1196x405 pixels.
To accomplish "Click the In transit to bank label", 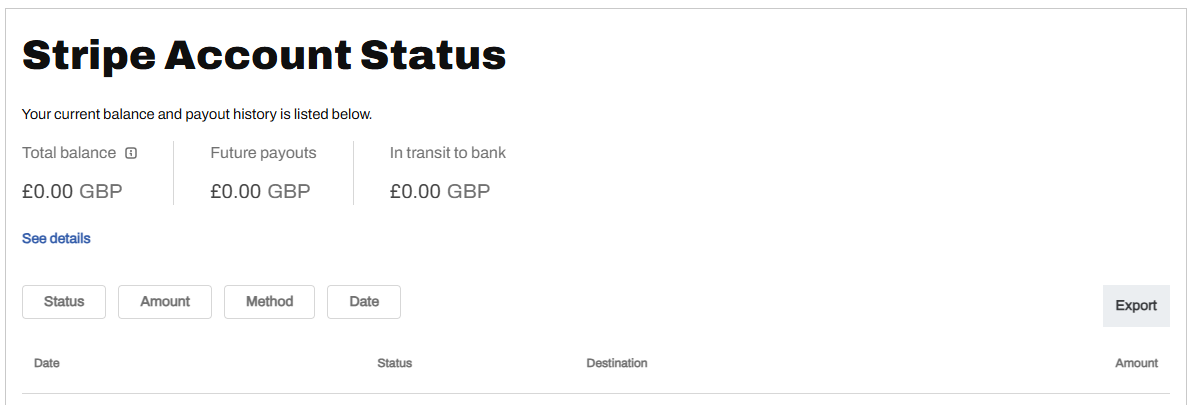I will tap(447, 153).
